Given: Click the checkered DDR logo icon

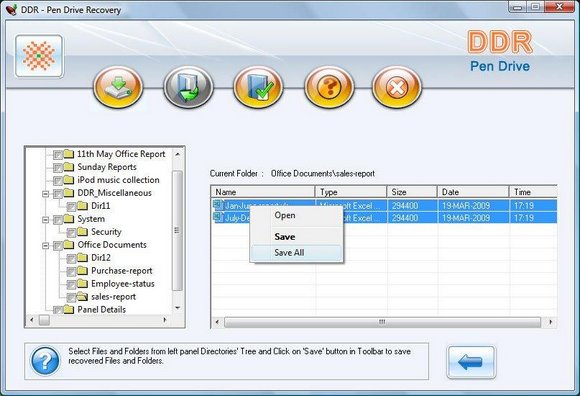Looking at the screenshot, I should coord(39,56).
